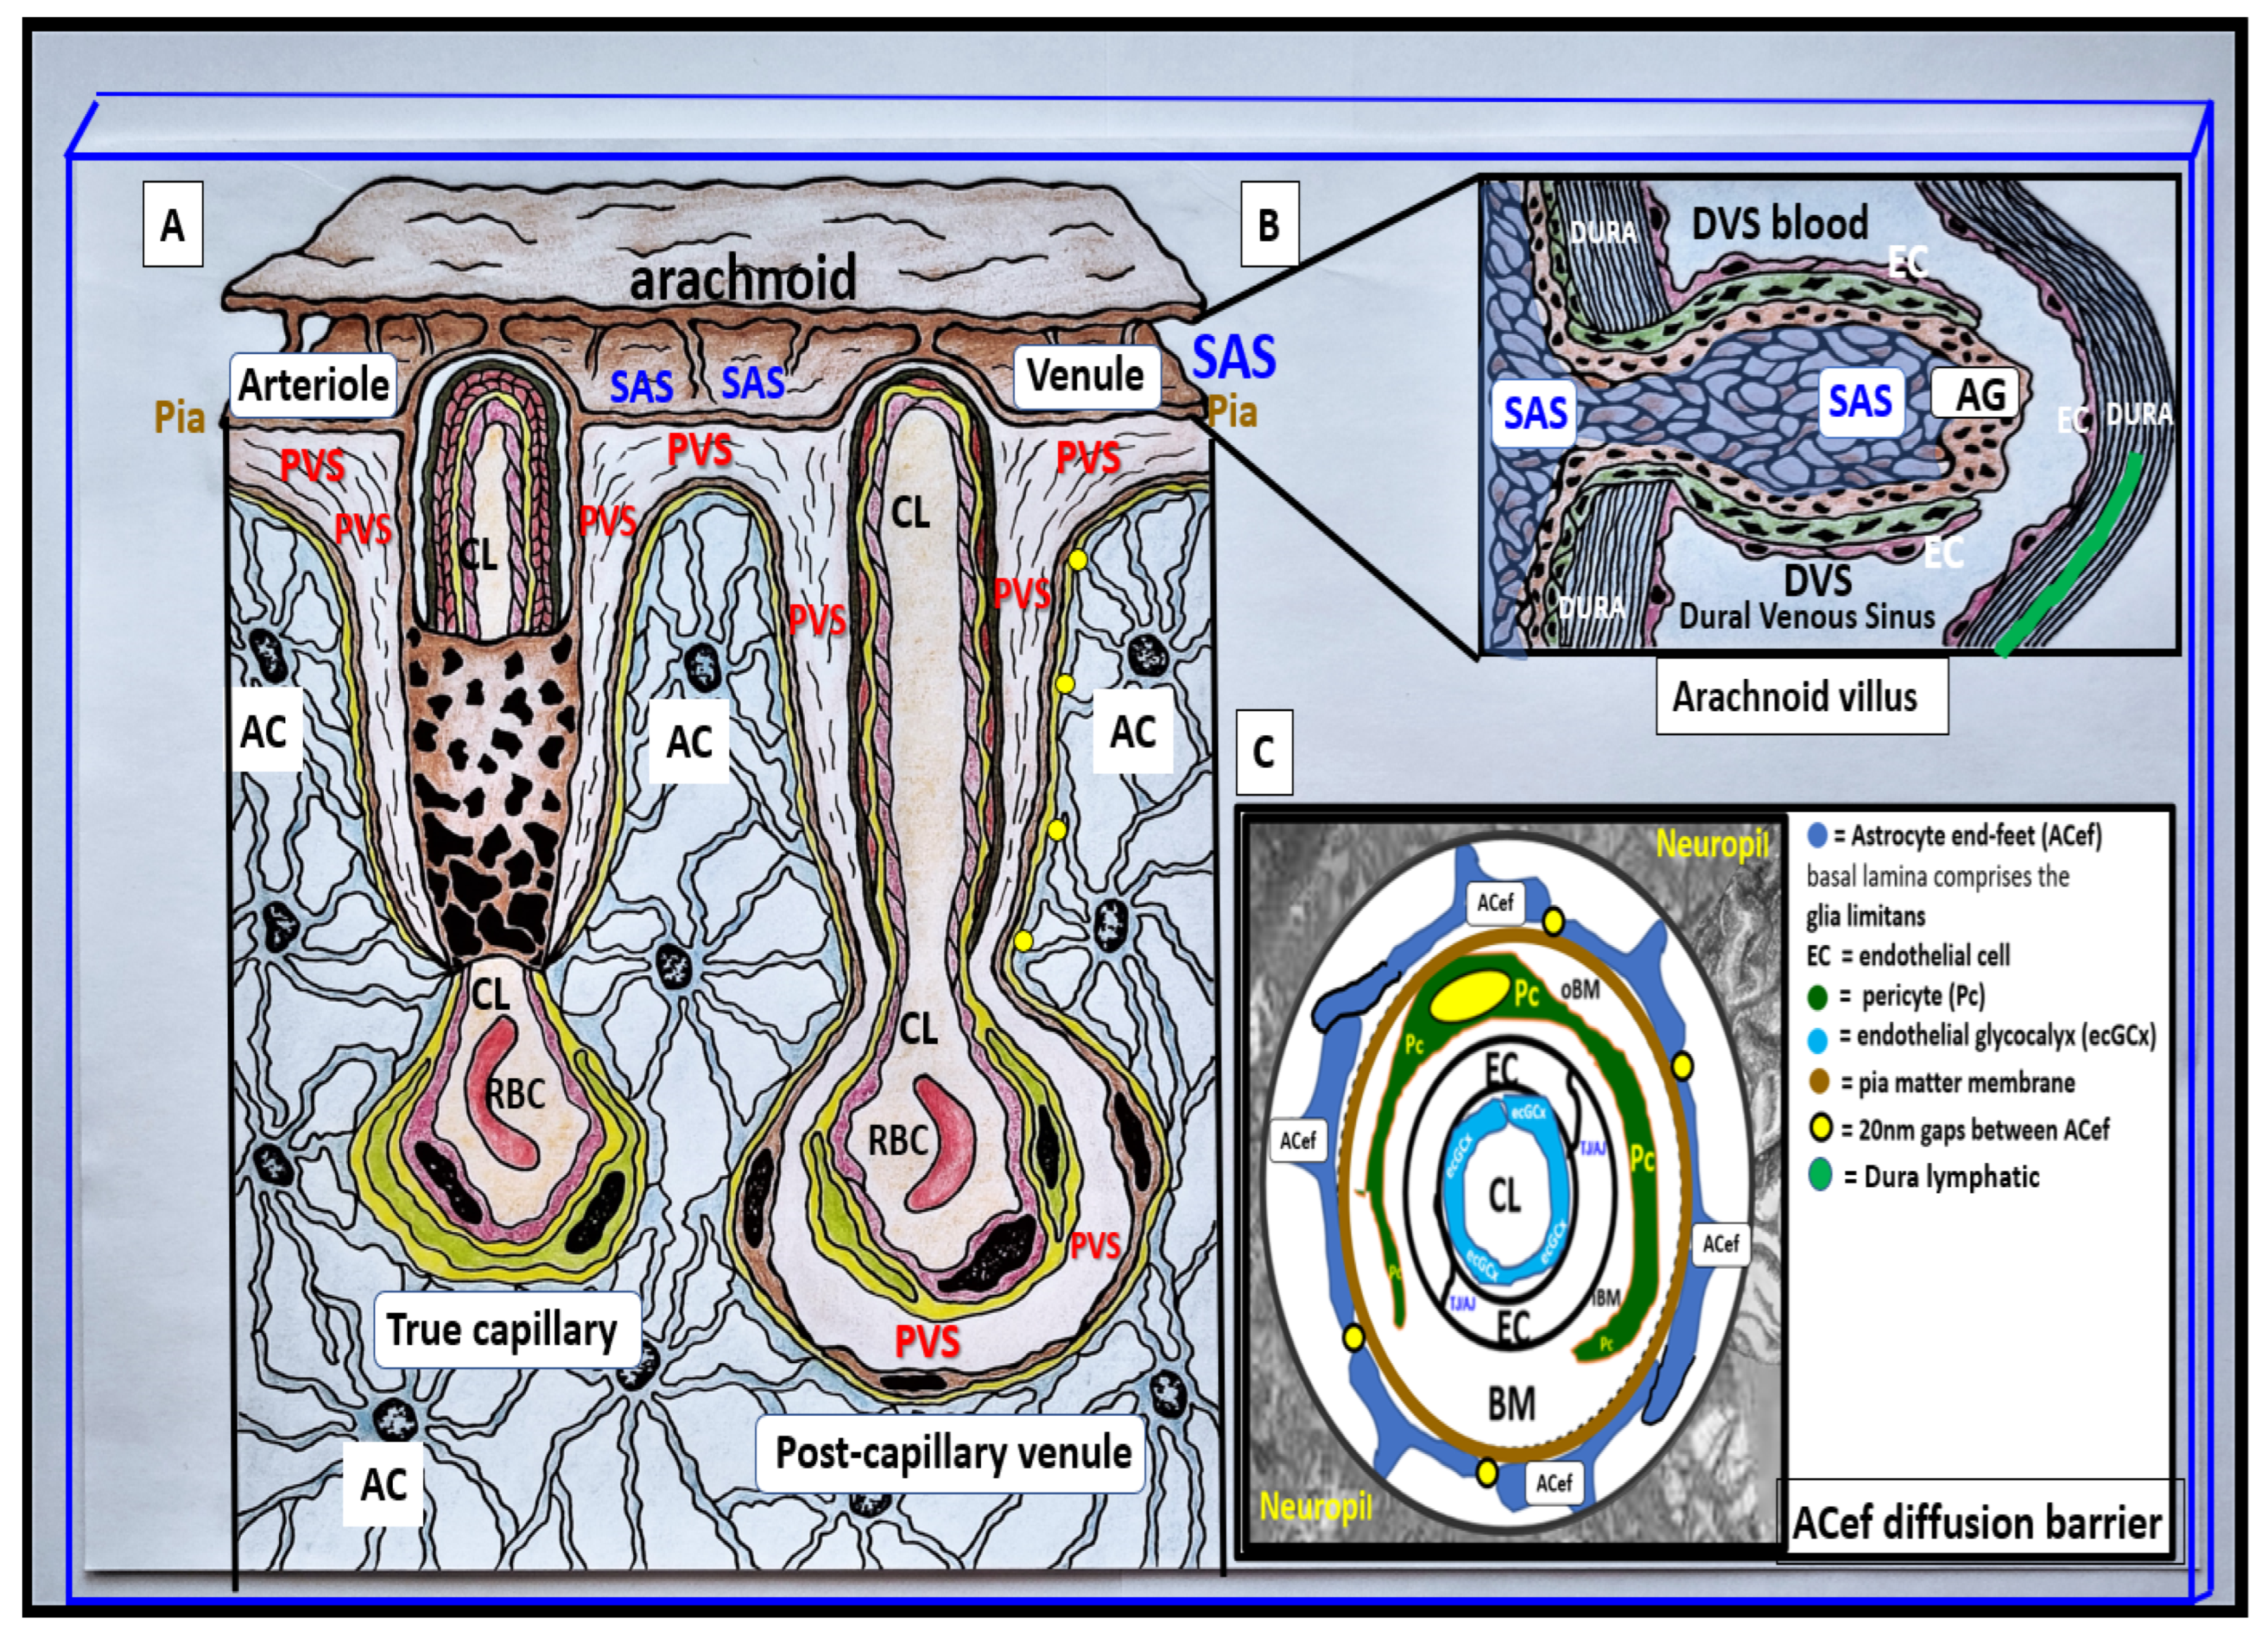Click the panel C letter box

coord(1264,752)
